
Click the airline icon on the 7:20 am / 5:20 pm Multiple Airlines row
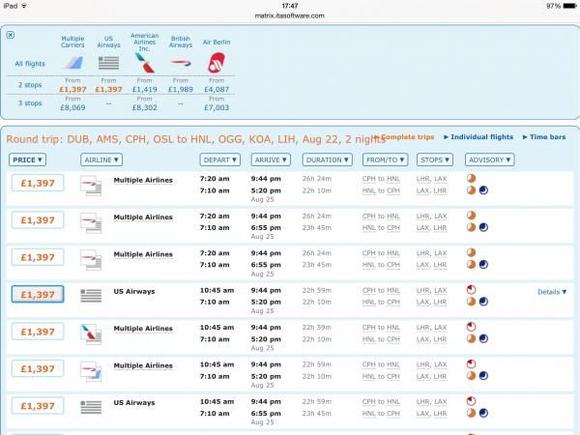91,185
